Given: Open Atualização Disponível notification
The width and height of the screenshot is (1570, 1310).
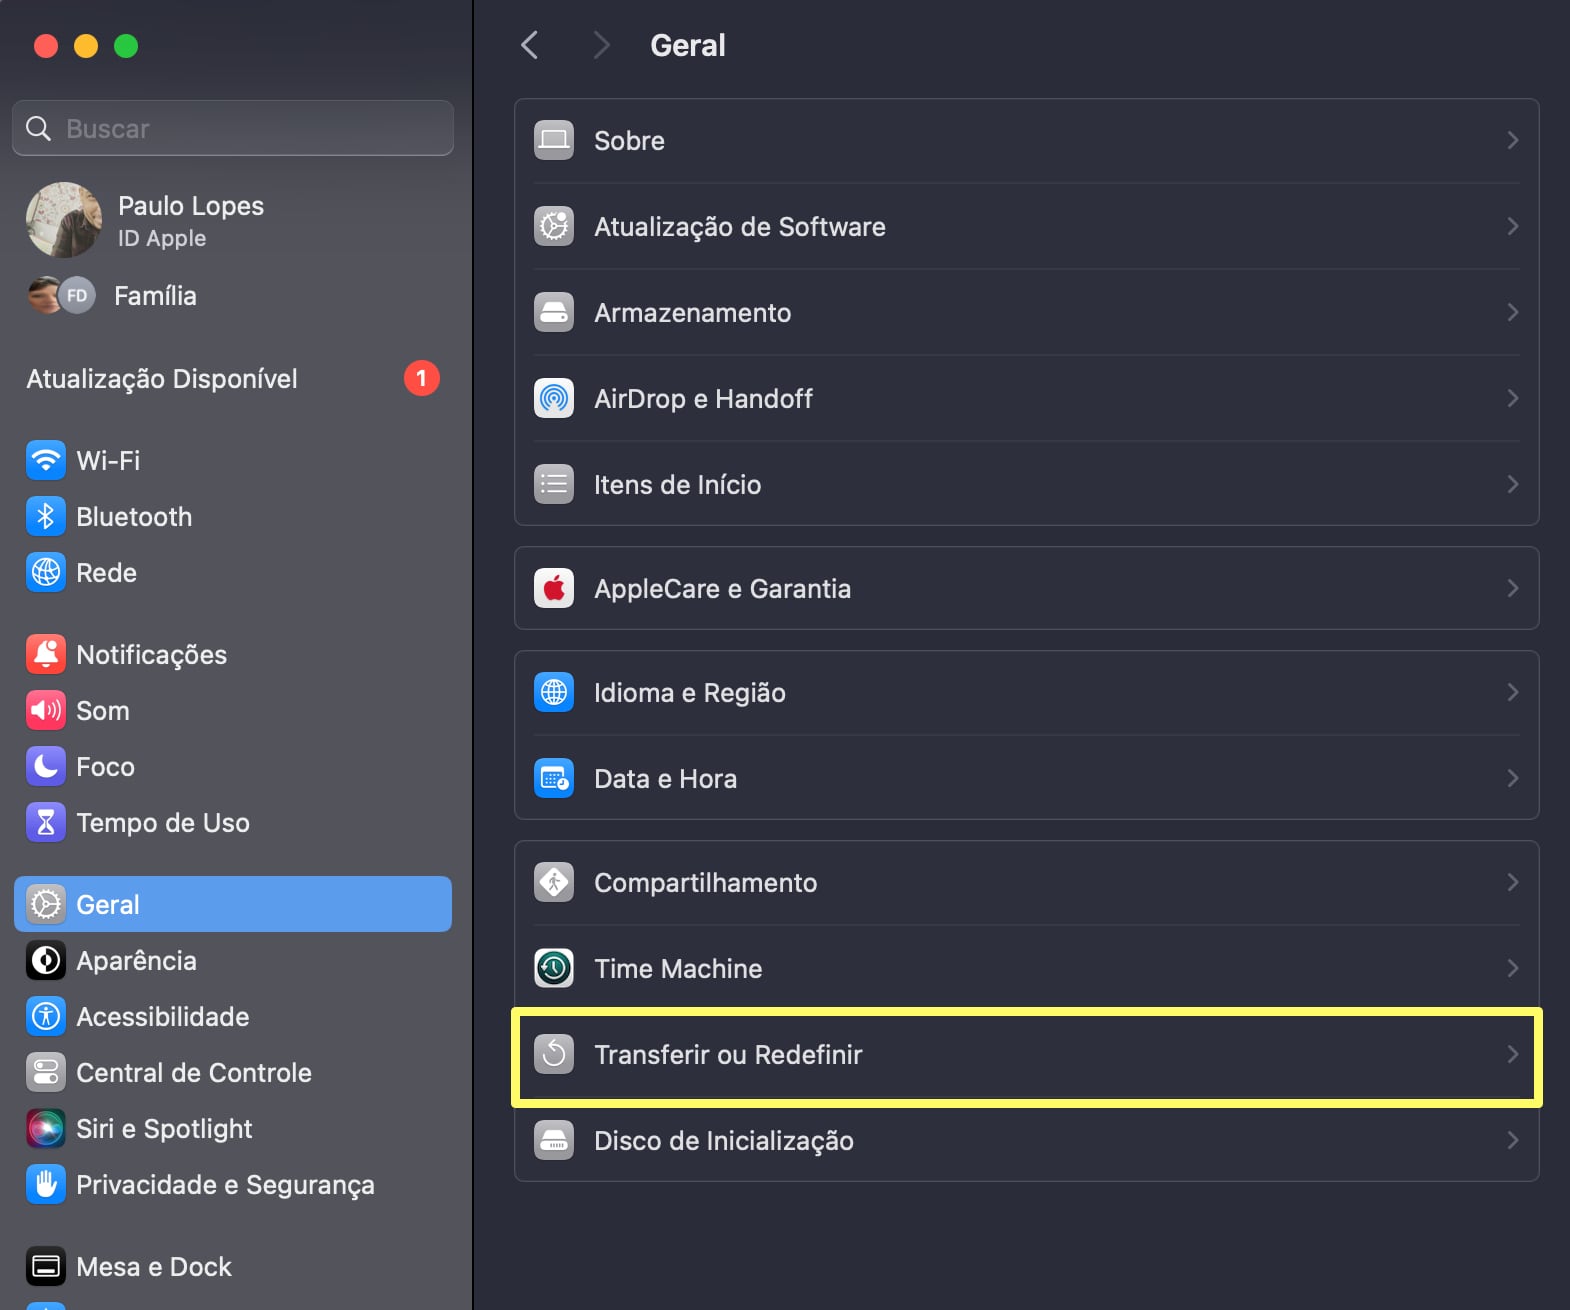Looking at the screenshot, I should click(x=232, y=378).
